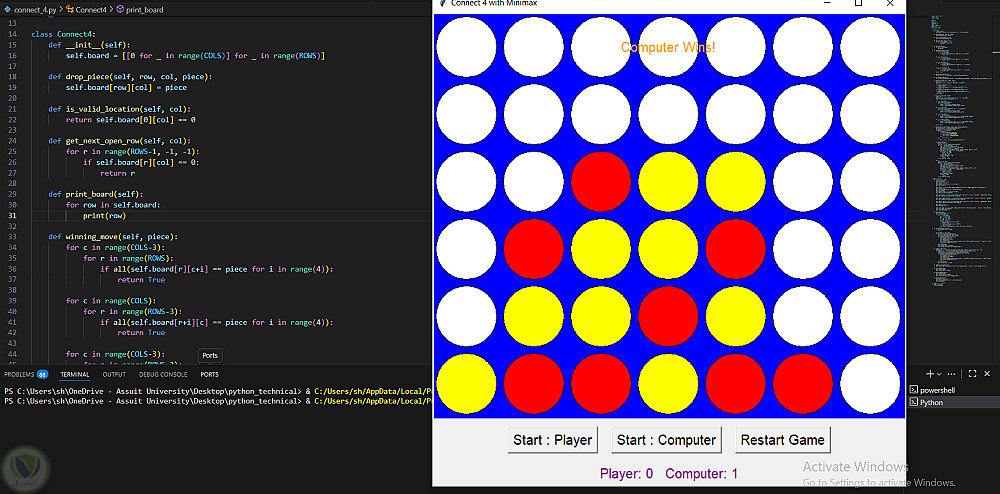Click the 'def winning_move(self, piece):' line

(113, 236)
